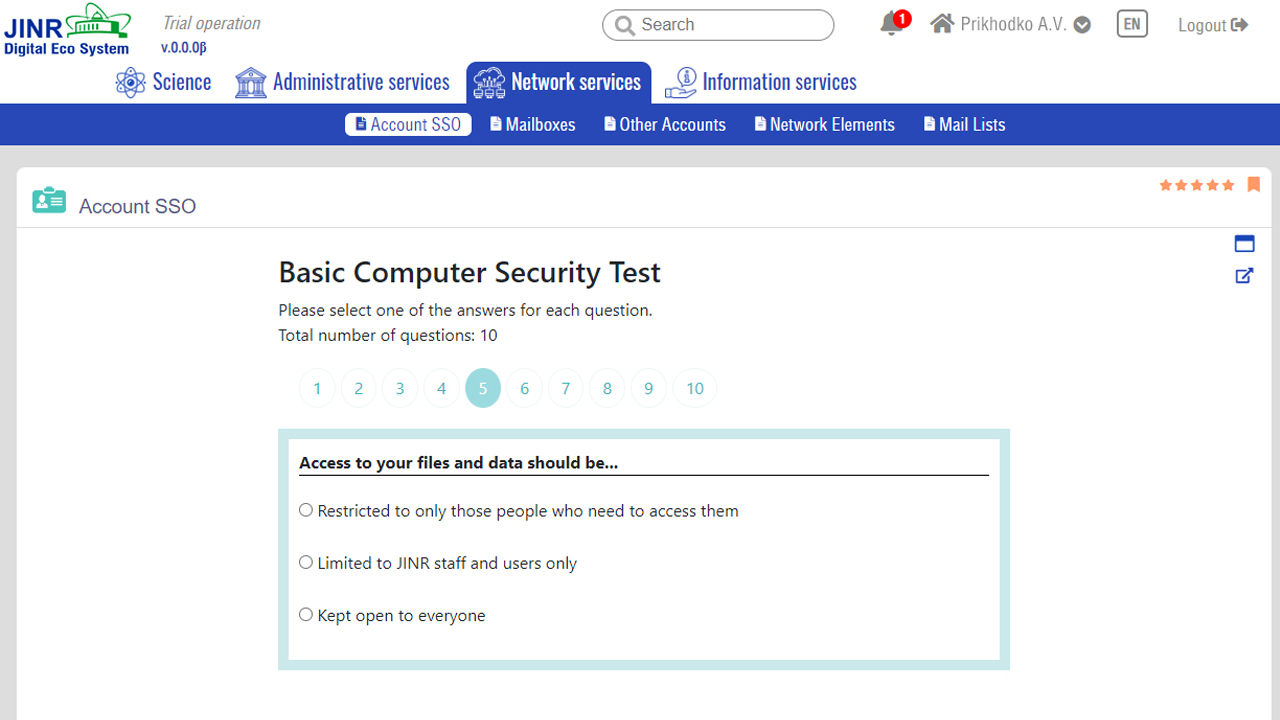Open the Administrative services menu

(x=342, y=82)
